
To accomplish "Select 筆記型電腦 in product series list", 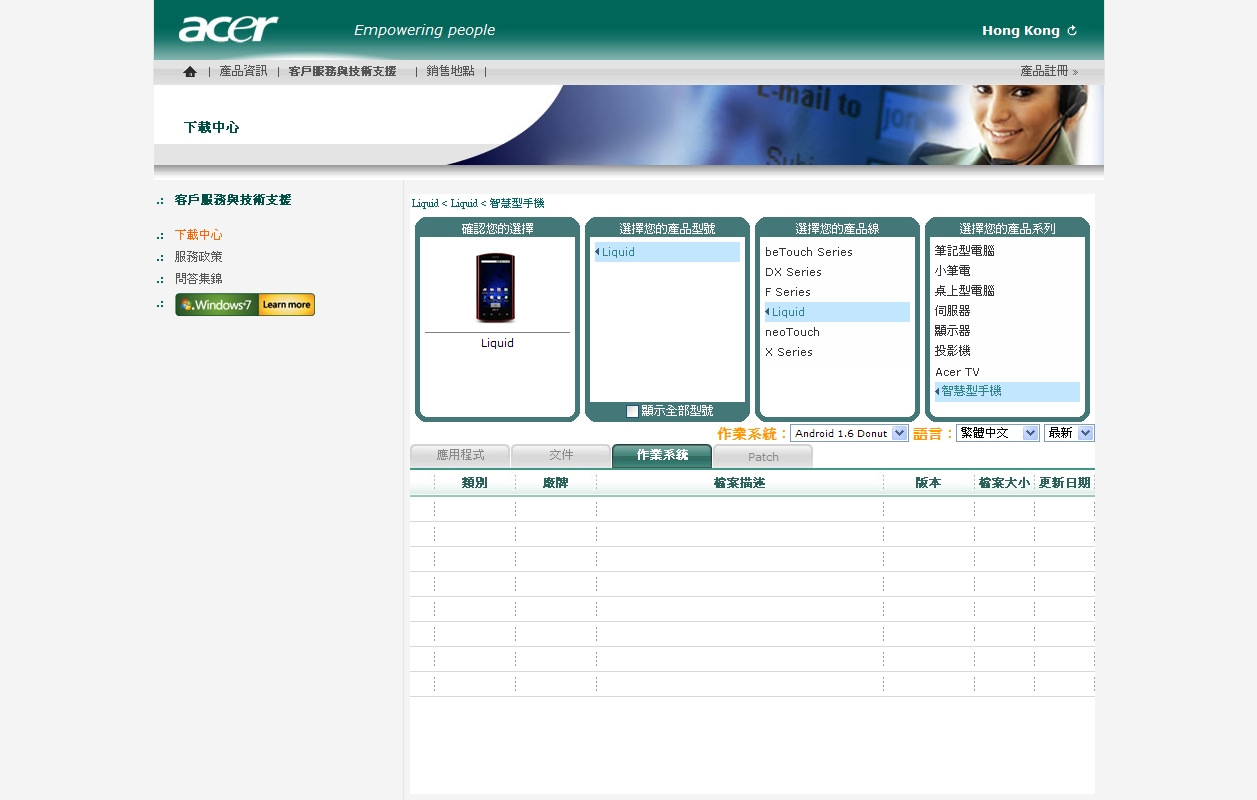I will (x=965, y=251).
